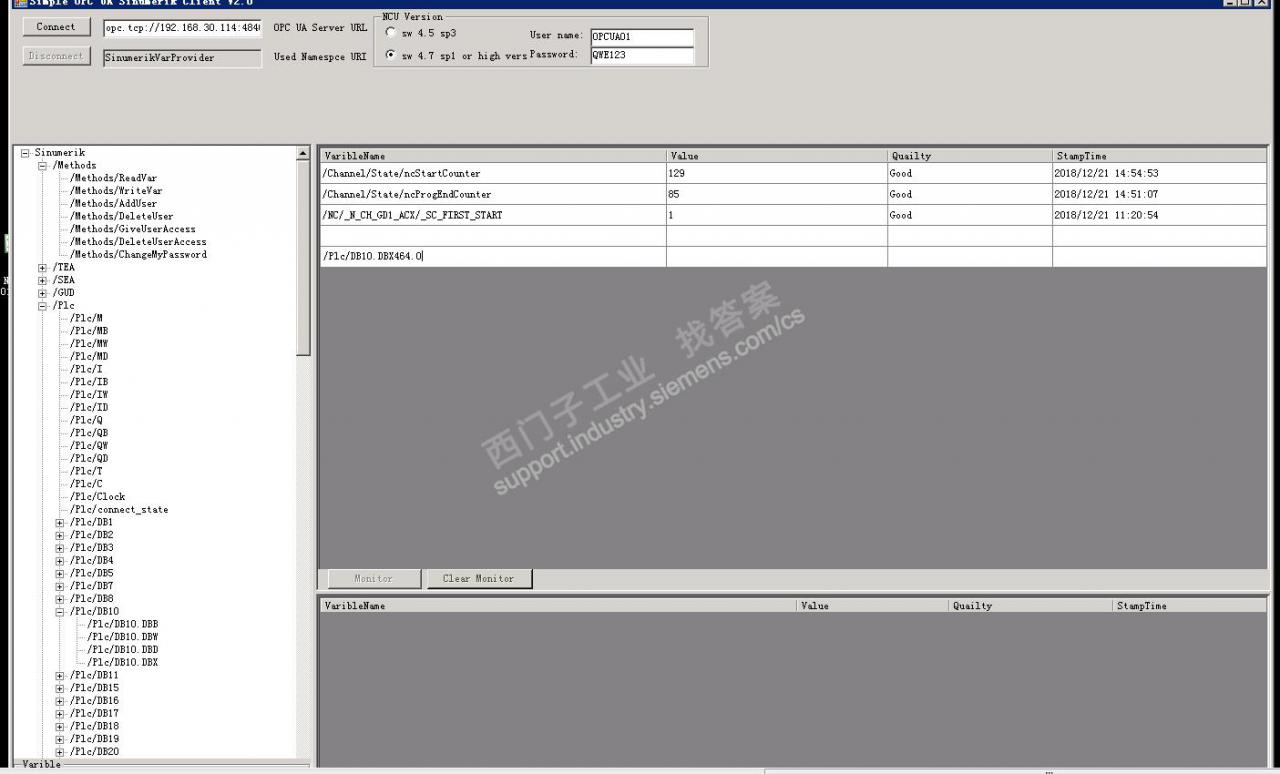Viewport: 1280px width, 774px height.
Task: Select /Plc/DB18 tree item
Action: click(x=94, y=727)
